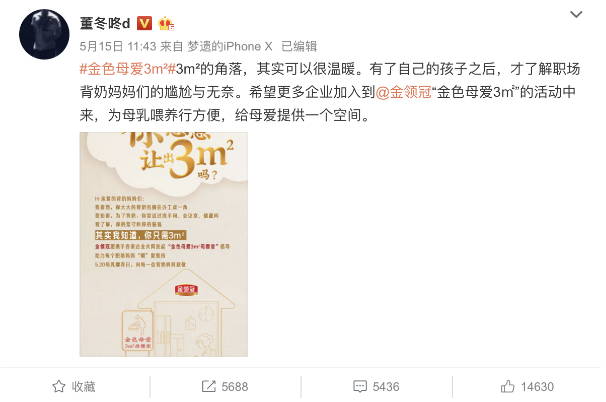Open the 5436 comments count
The image size is (606, 402).
coord(386,387)
